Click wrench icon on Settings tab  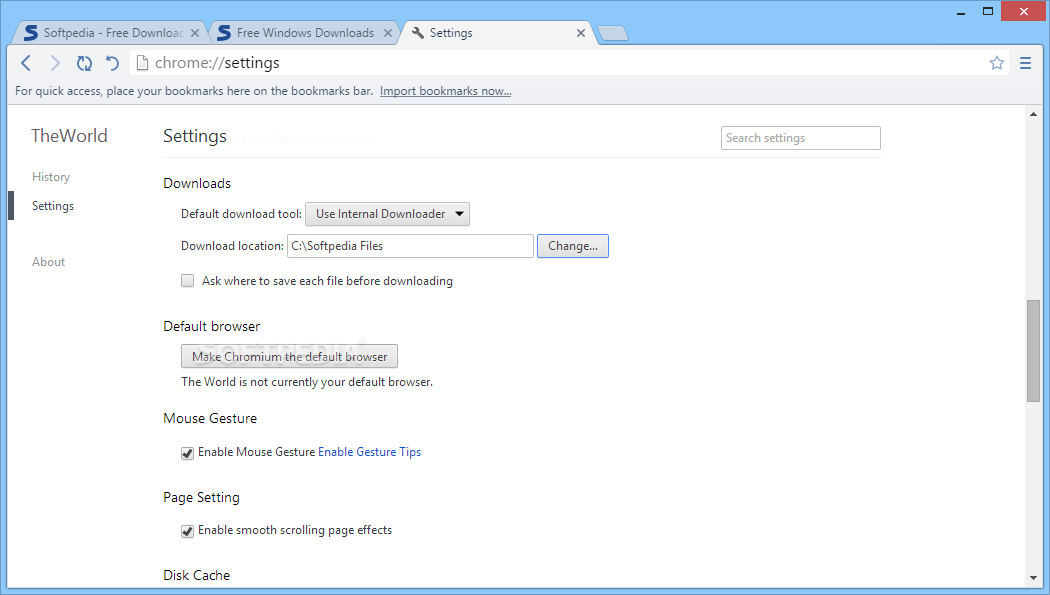(418, 33)
